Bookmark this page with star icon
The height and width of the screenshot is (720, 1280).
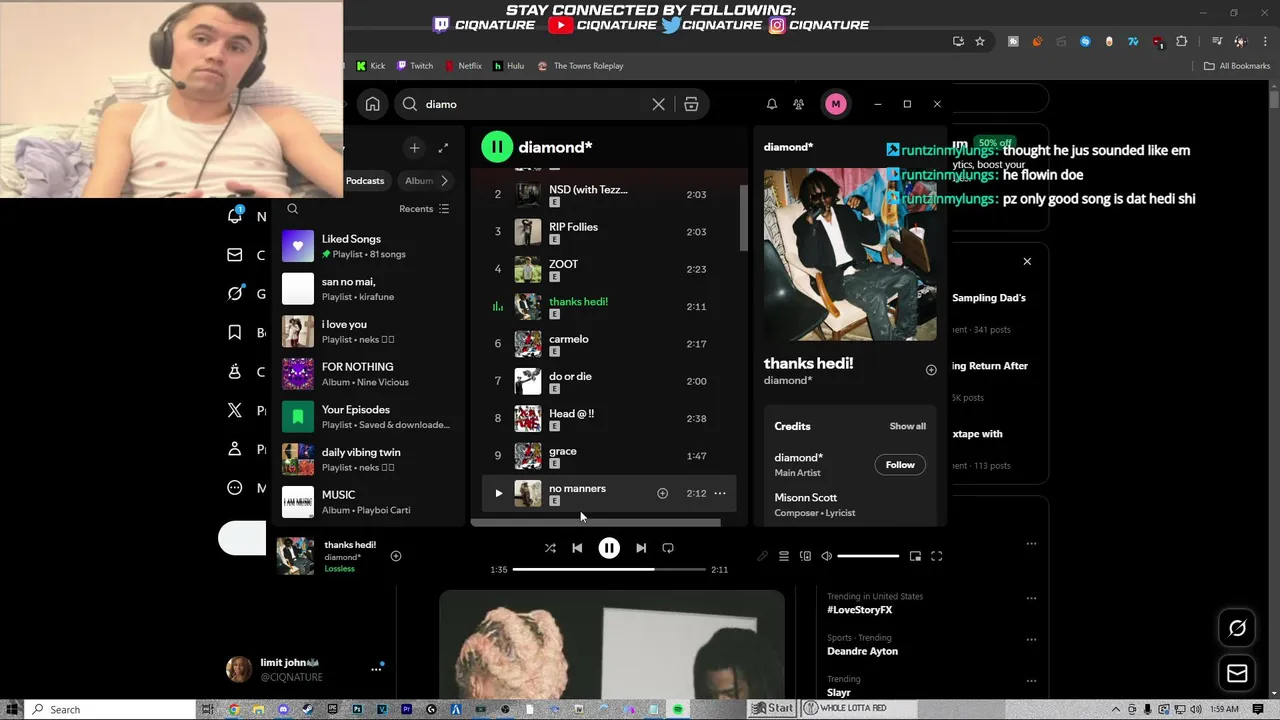(980, 42)
